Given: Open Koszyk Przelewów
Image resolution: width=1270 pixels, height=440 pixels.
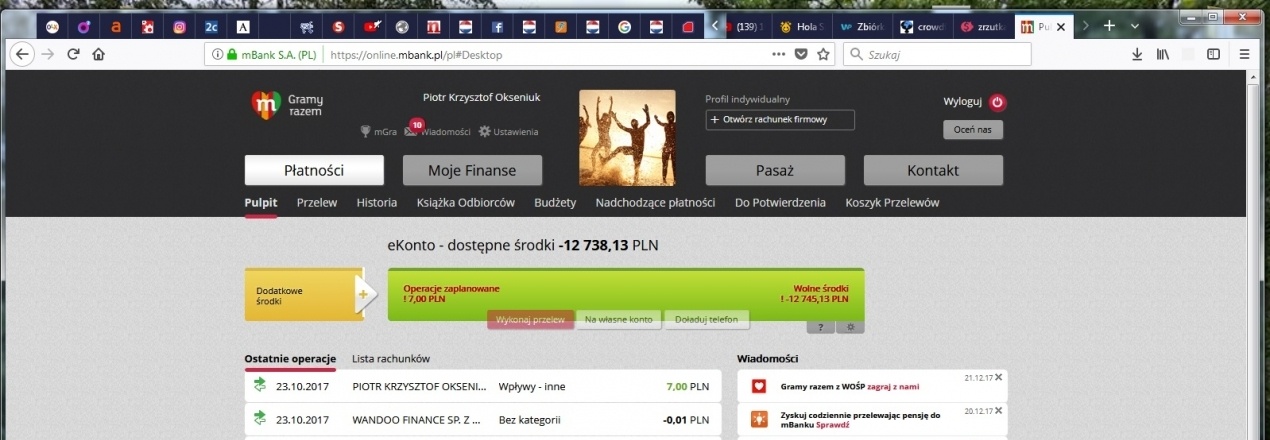Looking at the screenshot, I should (x=892, y=203).
